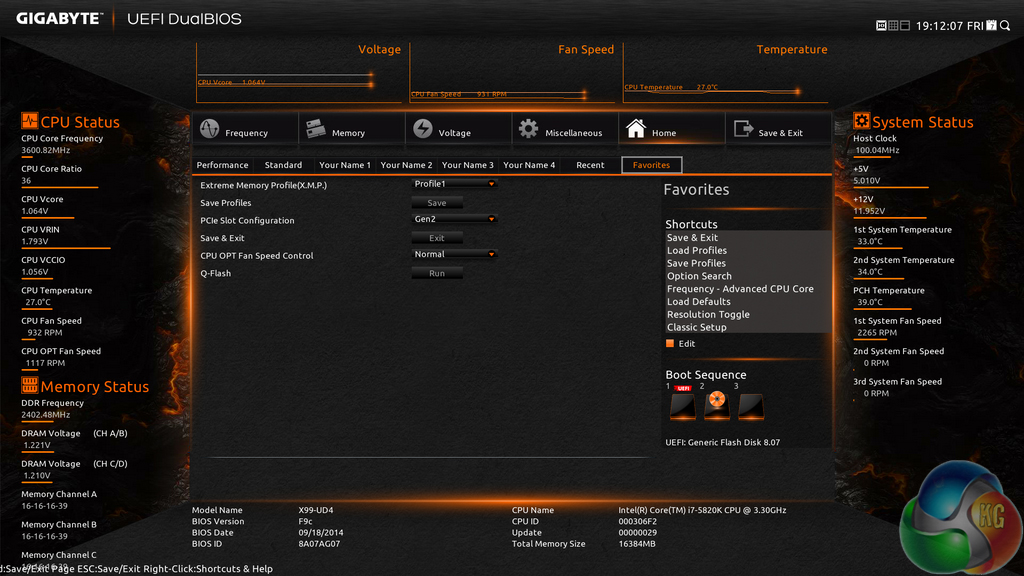Open the Your Name 1 tab
Screen dimensions: 1024x576
(345, 165)
